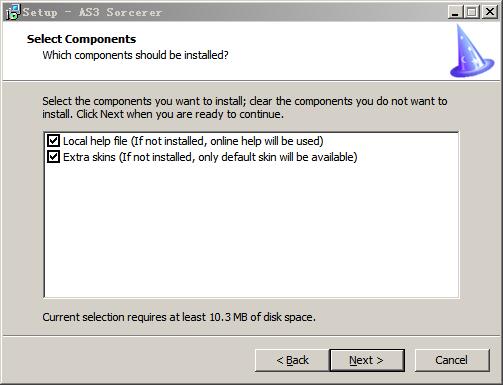Click the Setup - AS3 Sorcerer title bar
Image resolution: width=503 pixels, height=385 pixels.
point(233,12)
